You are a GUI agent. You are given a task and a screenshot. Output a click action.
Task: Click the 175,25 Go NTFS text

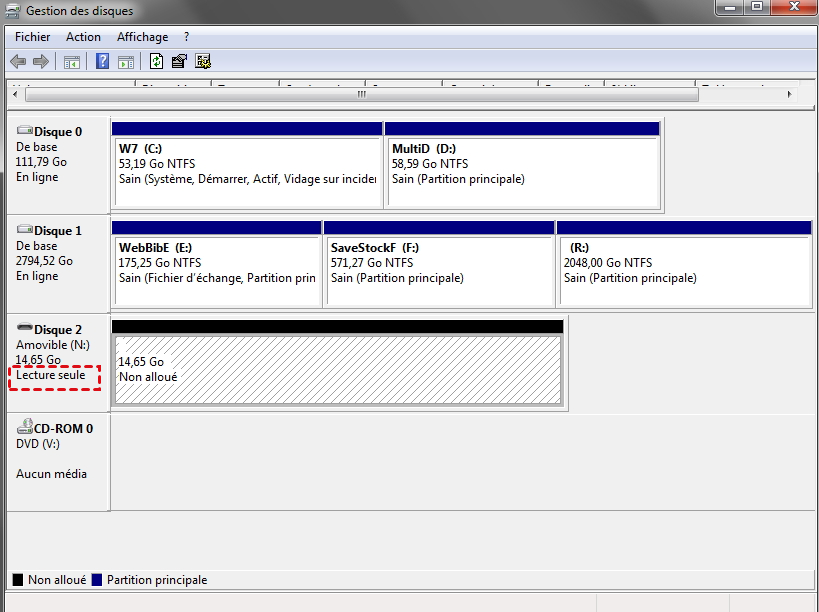click(x=160, y=263)
